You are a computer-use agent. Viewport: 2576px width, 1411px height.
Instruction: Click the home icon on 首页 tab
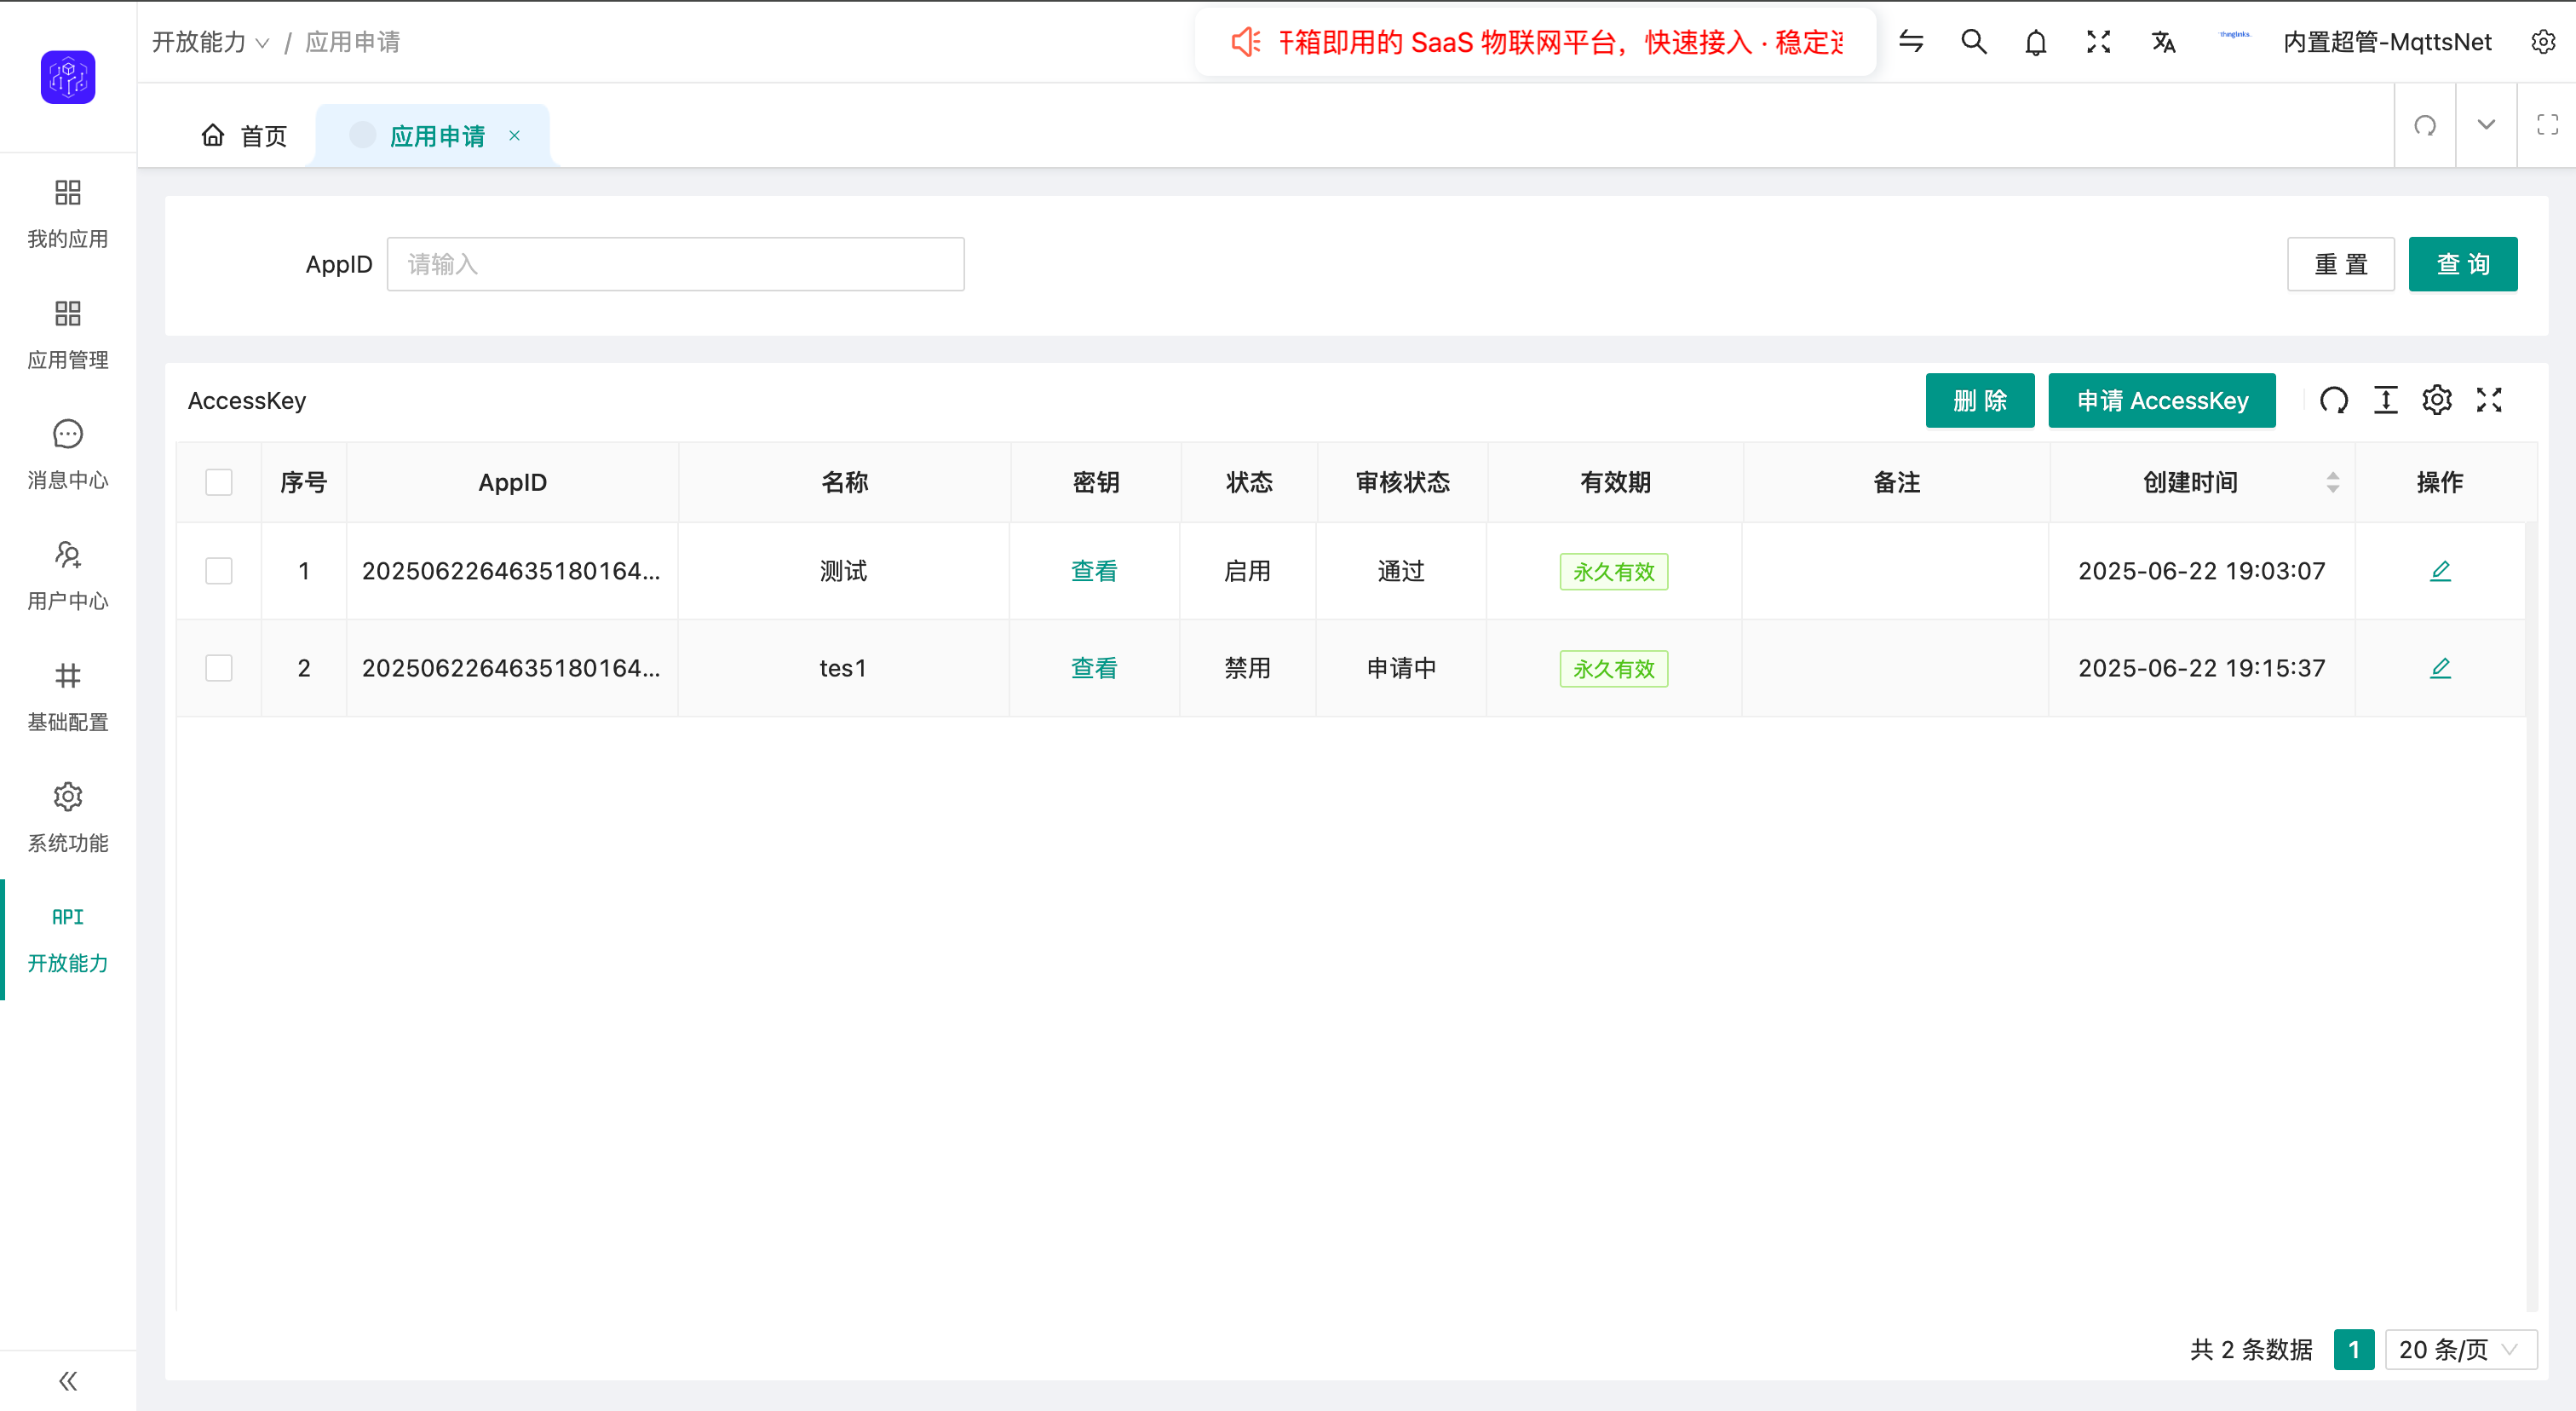click(x=213, y=135)
